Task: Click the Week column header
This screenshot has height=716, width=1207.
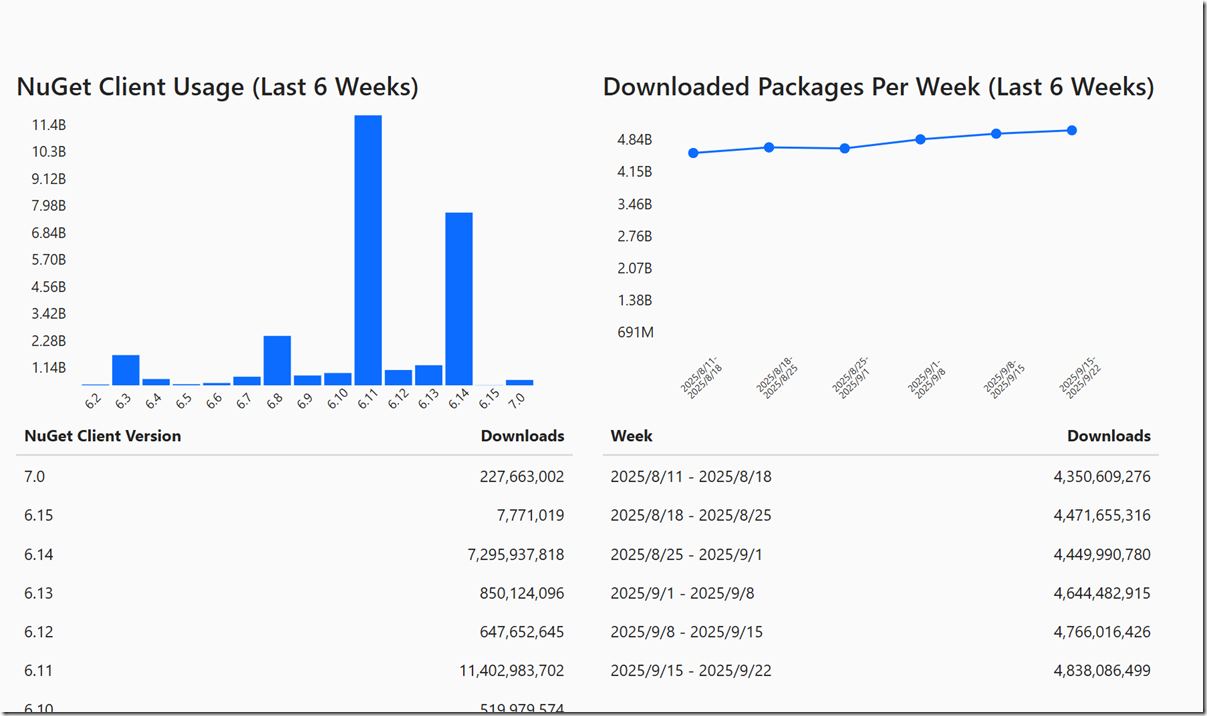Action: 632,436
